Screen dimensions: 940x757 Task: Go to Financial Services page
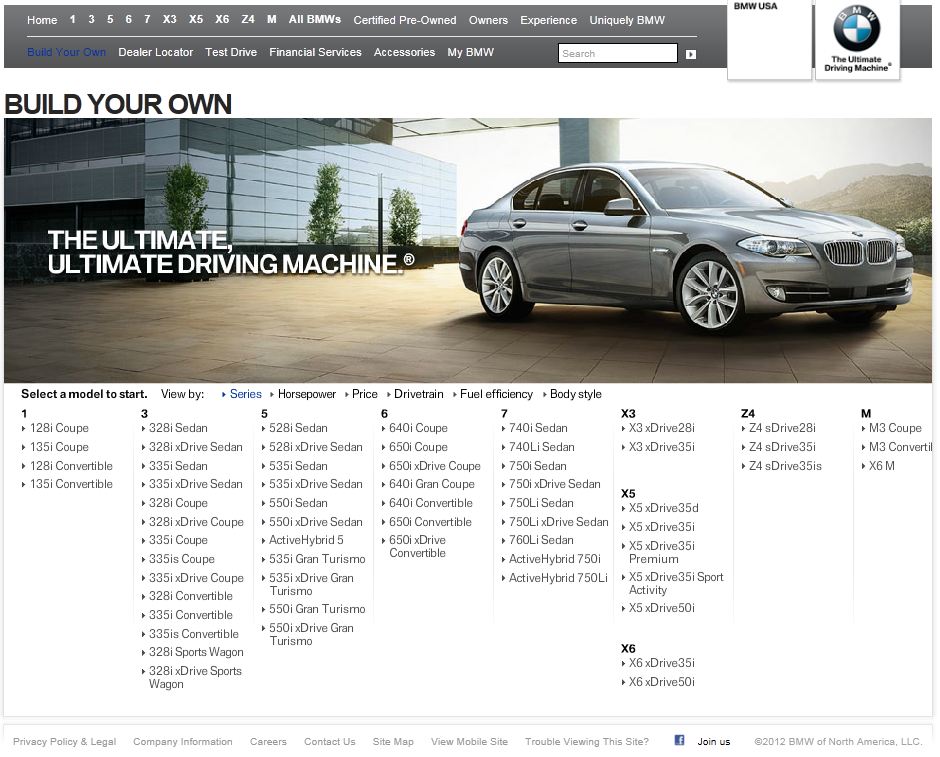tap(315, 52)
